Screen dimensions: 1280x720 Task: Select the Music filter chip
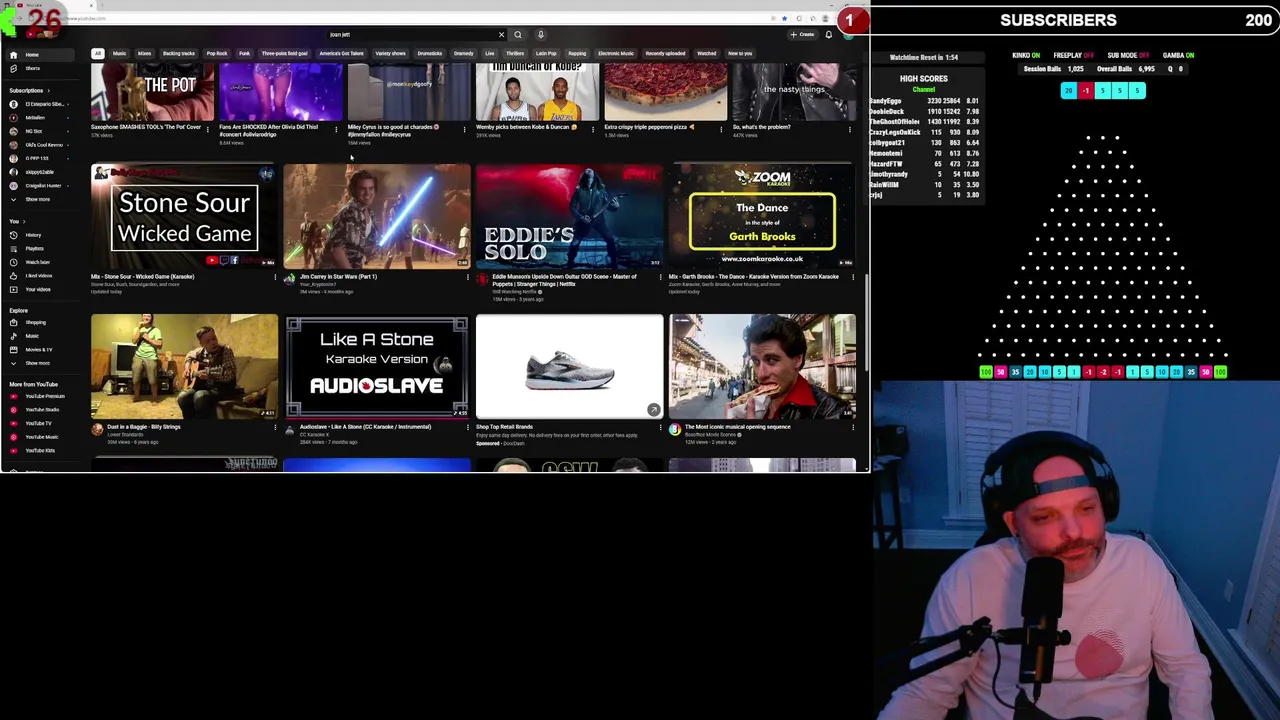(119, 54)
